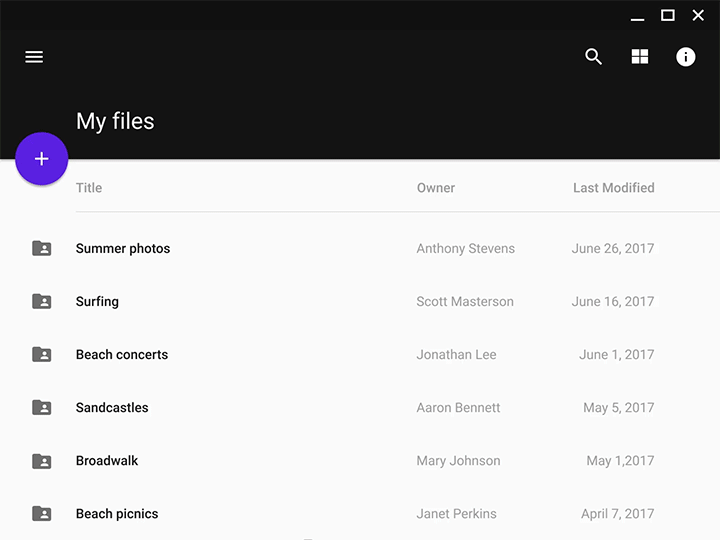Screen dimensions: 720x540
Task: Click the search magnifier icon
Action: pos(594,57)
